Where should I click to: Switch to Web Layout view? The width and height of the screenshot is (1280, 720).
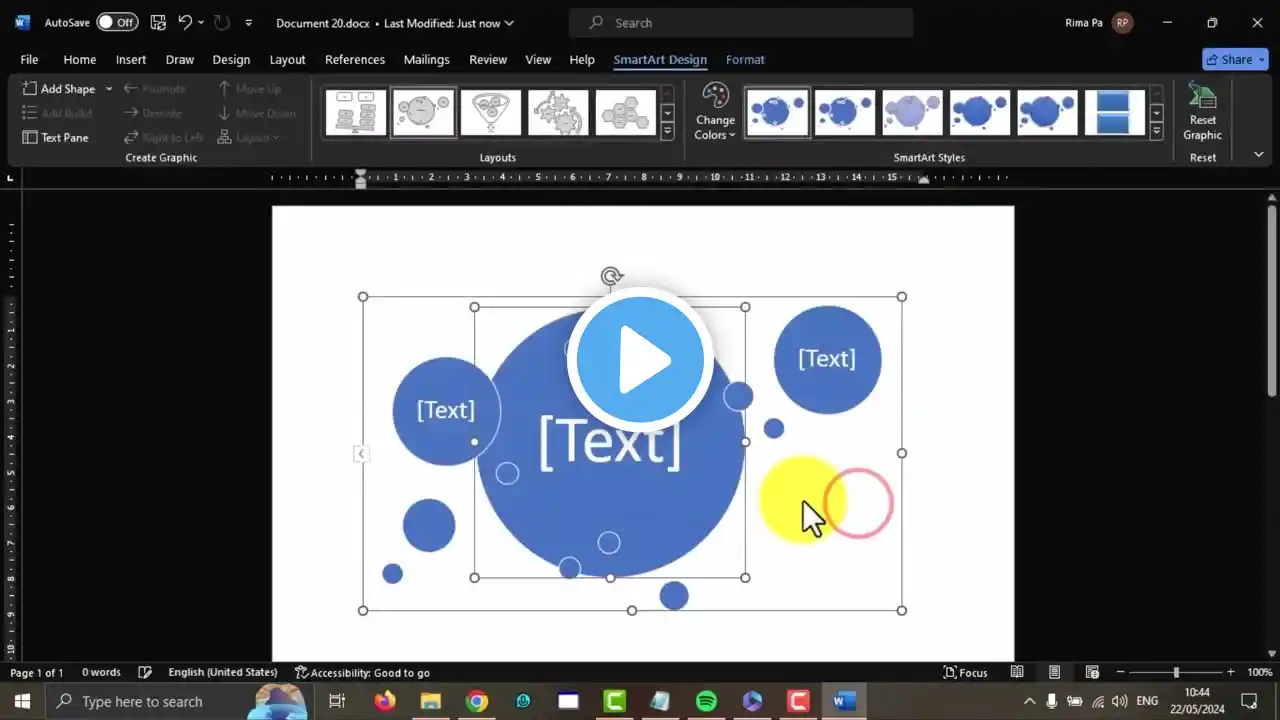[x=1092, y=673]
